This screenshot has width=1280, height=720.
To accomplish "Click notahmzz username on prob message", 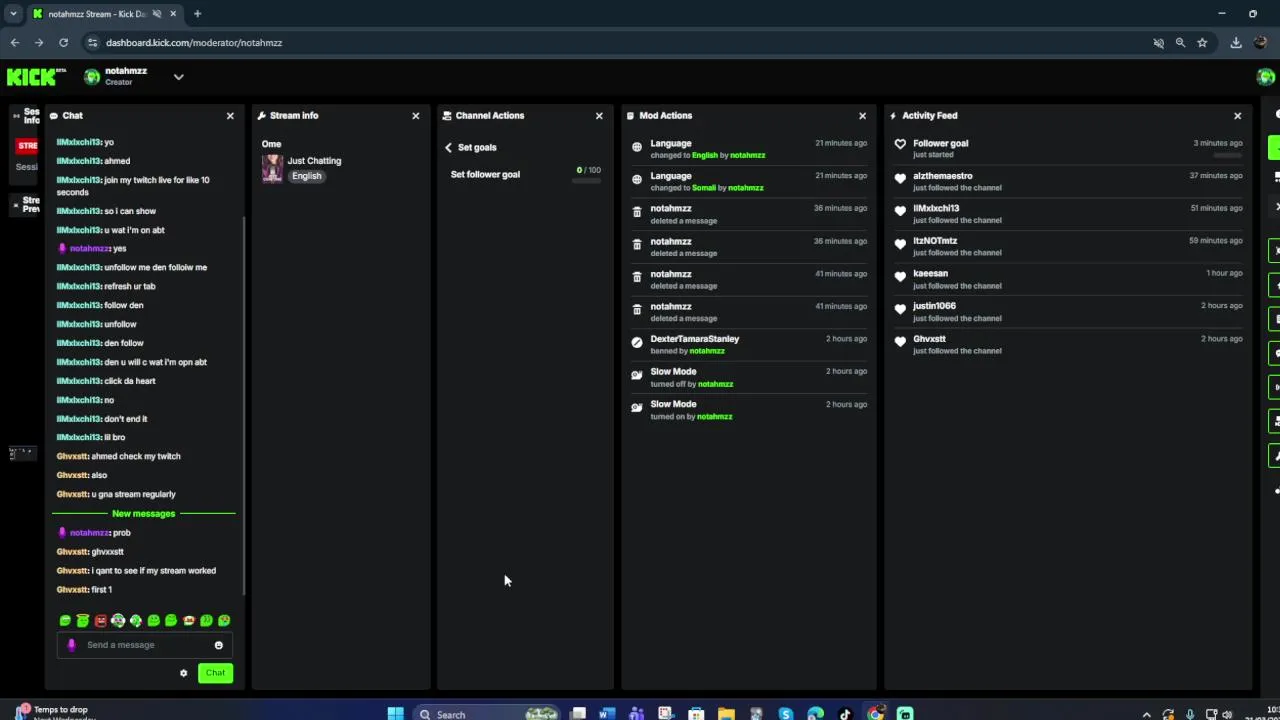I will (89, 533).
